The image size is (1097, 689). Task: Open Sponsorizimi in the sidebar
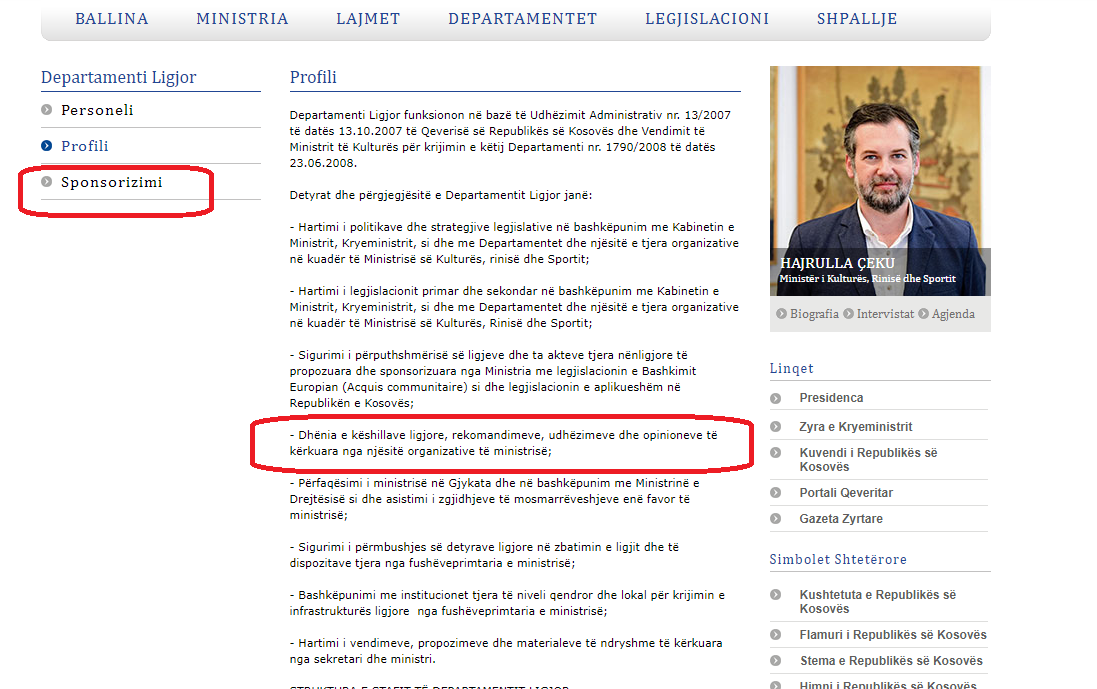click(x=111, y=182)
